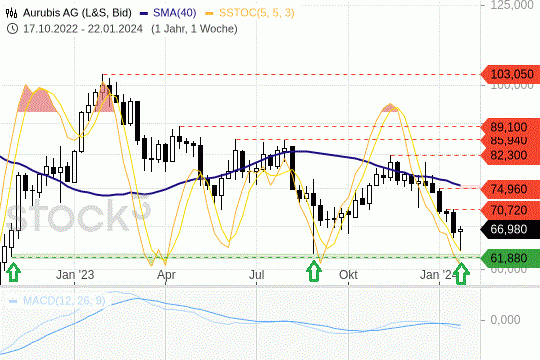This screenshot has height=360, width=540.
Task: Click the clock icon next to date range
Action: coord(12,29)
